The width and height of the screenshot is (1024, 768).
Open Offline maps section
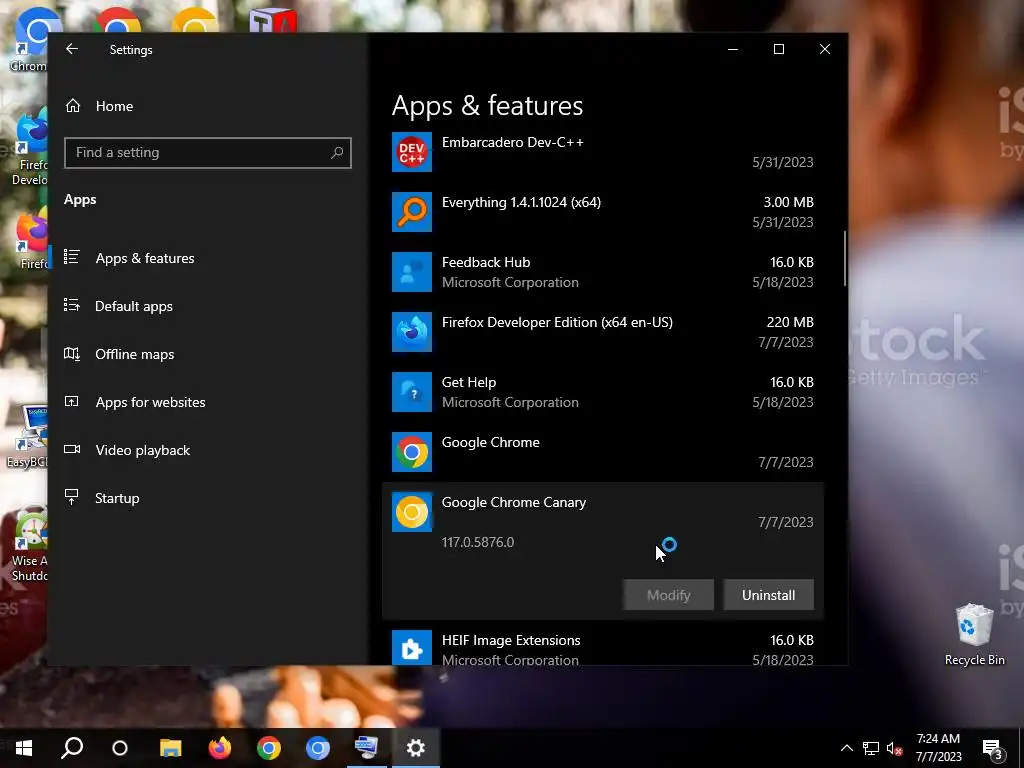(135, 354)
